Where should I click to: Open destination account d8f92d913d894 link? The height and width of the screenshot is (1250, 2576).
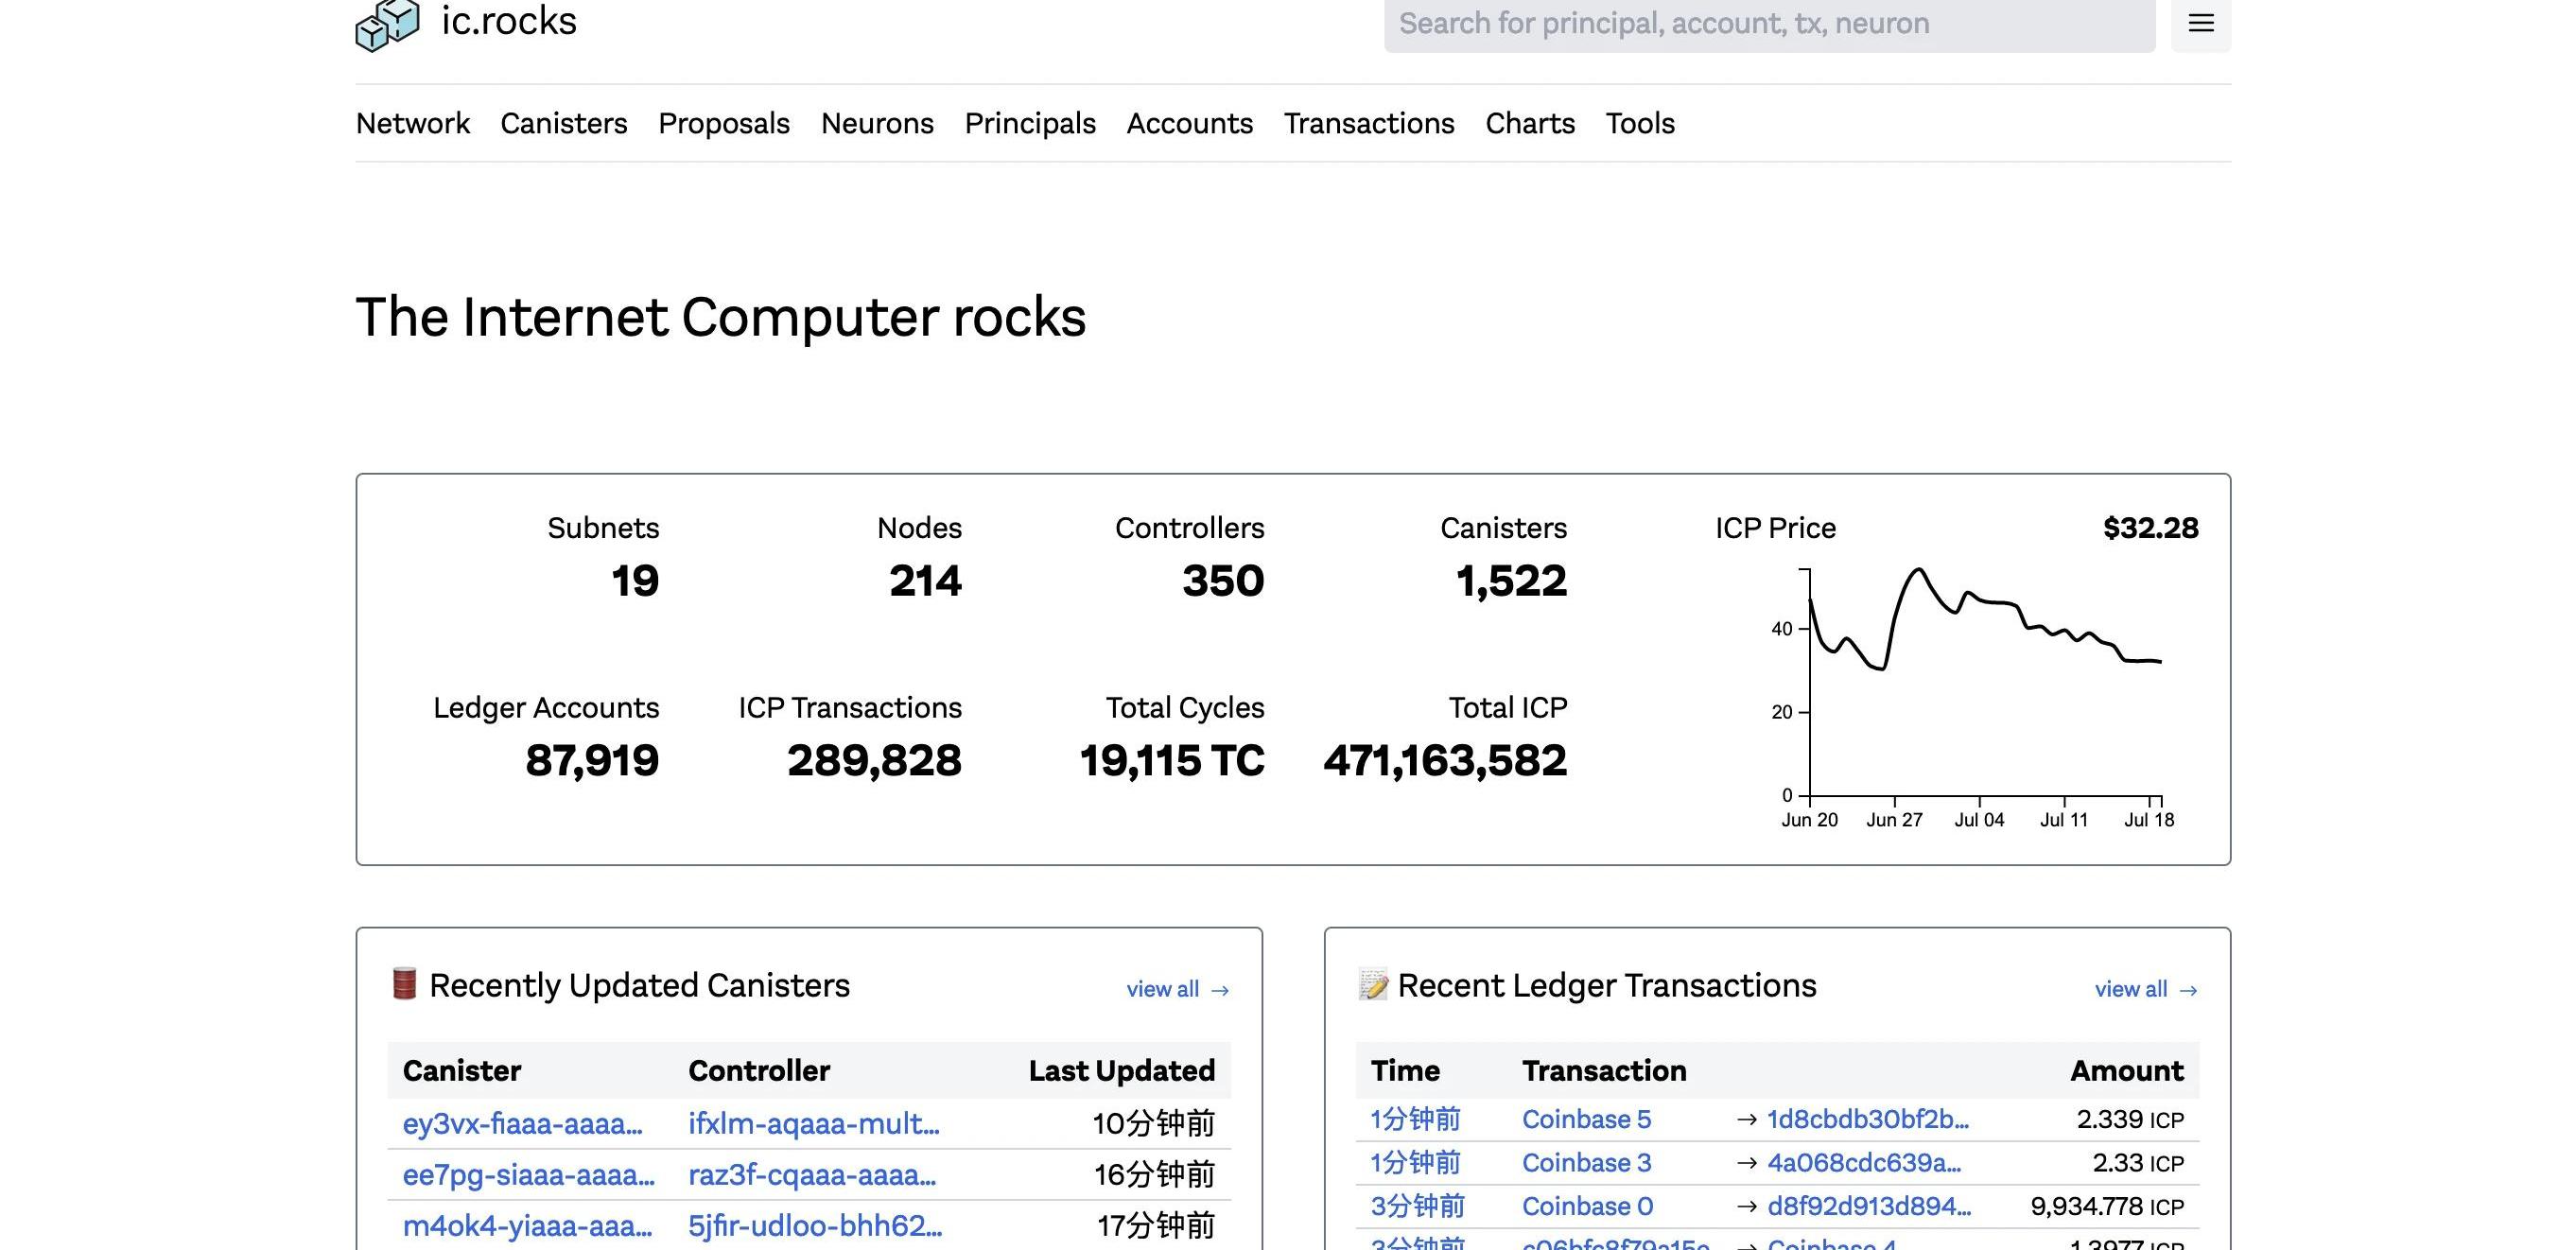click(1868, 1206)
